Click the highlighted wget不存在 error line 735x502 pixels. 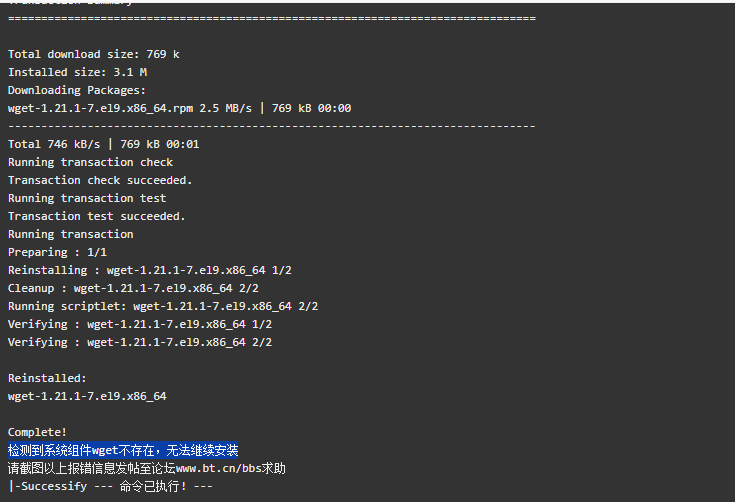tap(123, 450)
